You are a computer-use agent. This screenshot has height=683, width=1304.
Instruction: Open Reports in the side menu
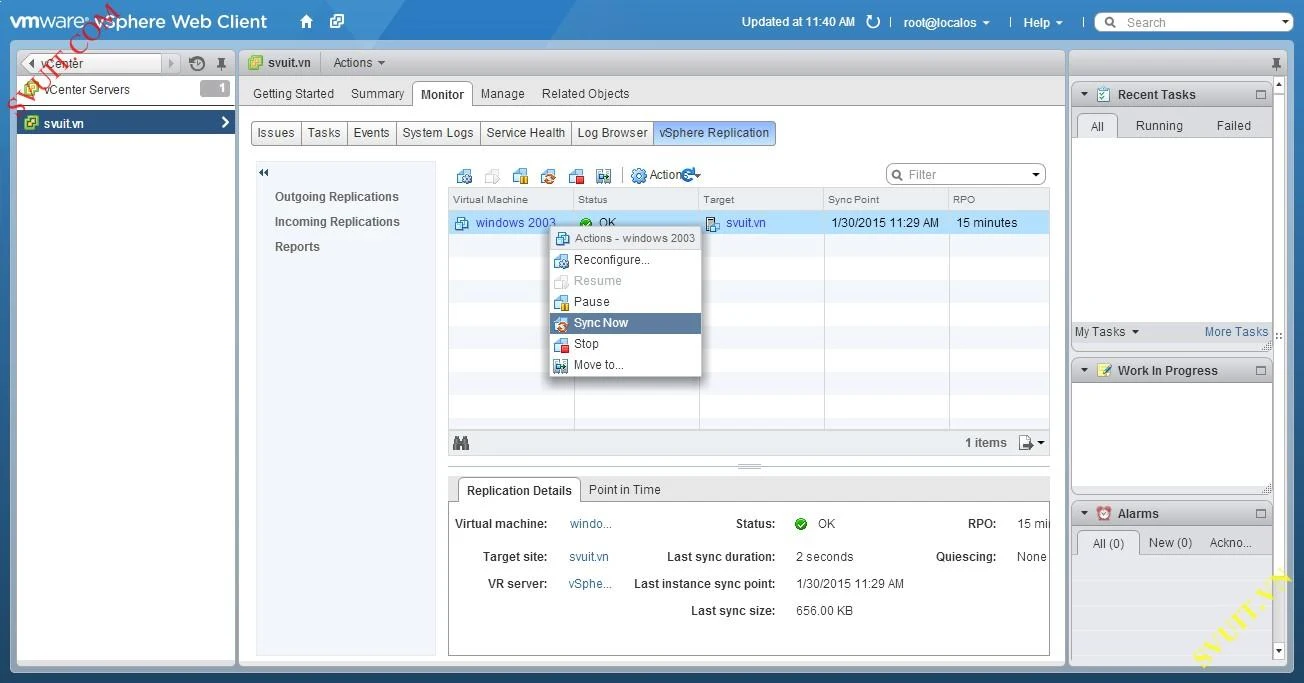point(297,247)
